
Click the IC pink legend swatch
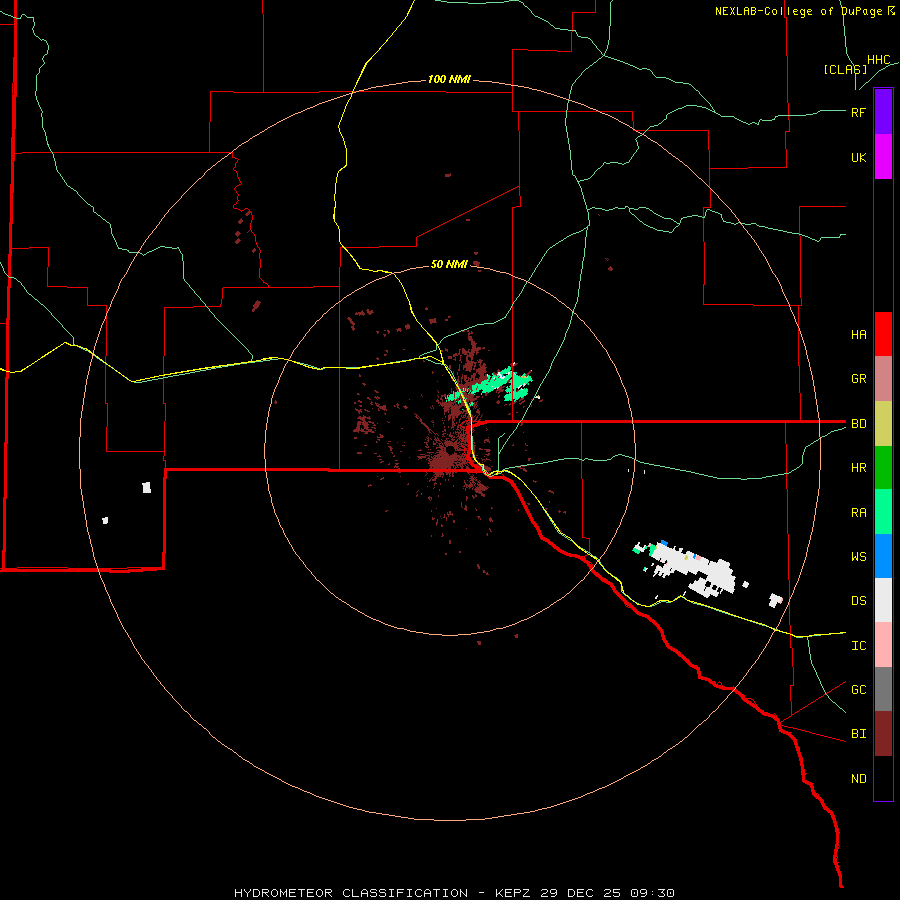(x=883, y=645)
